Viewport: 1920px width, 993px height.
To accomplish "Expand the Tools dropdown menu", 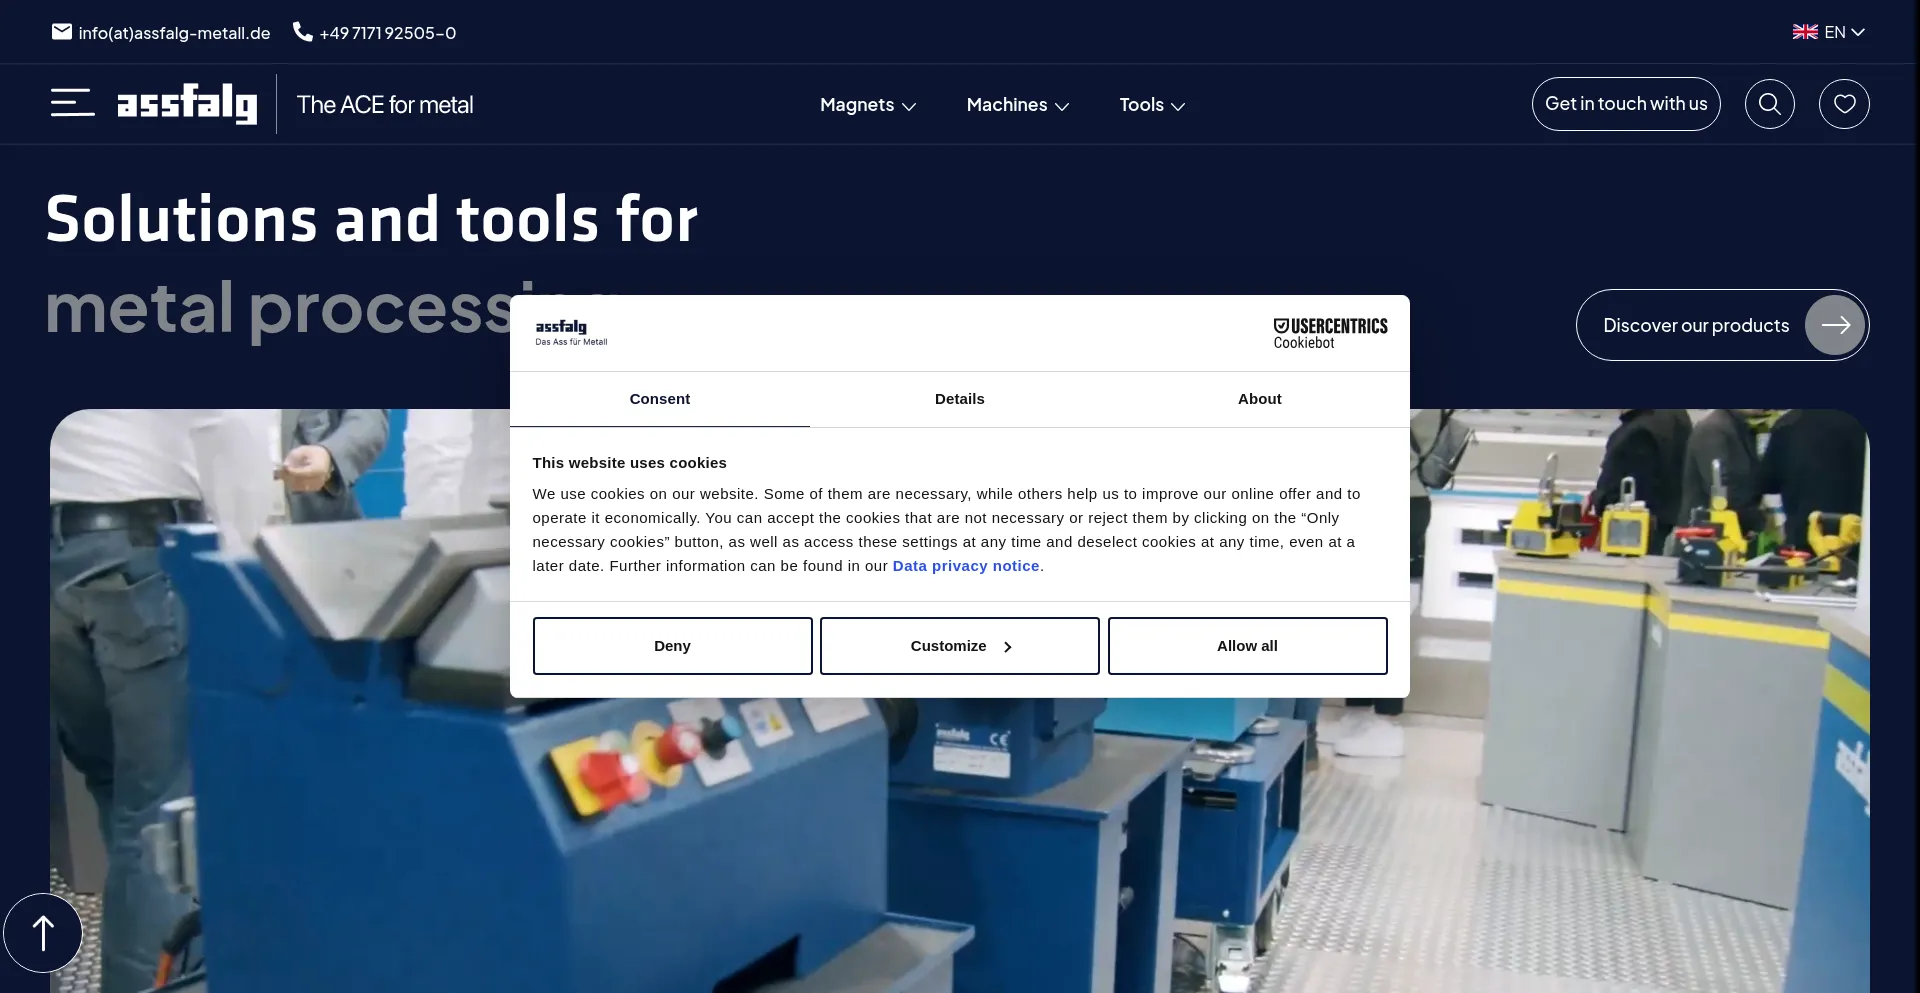I will [1151, 105].
